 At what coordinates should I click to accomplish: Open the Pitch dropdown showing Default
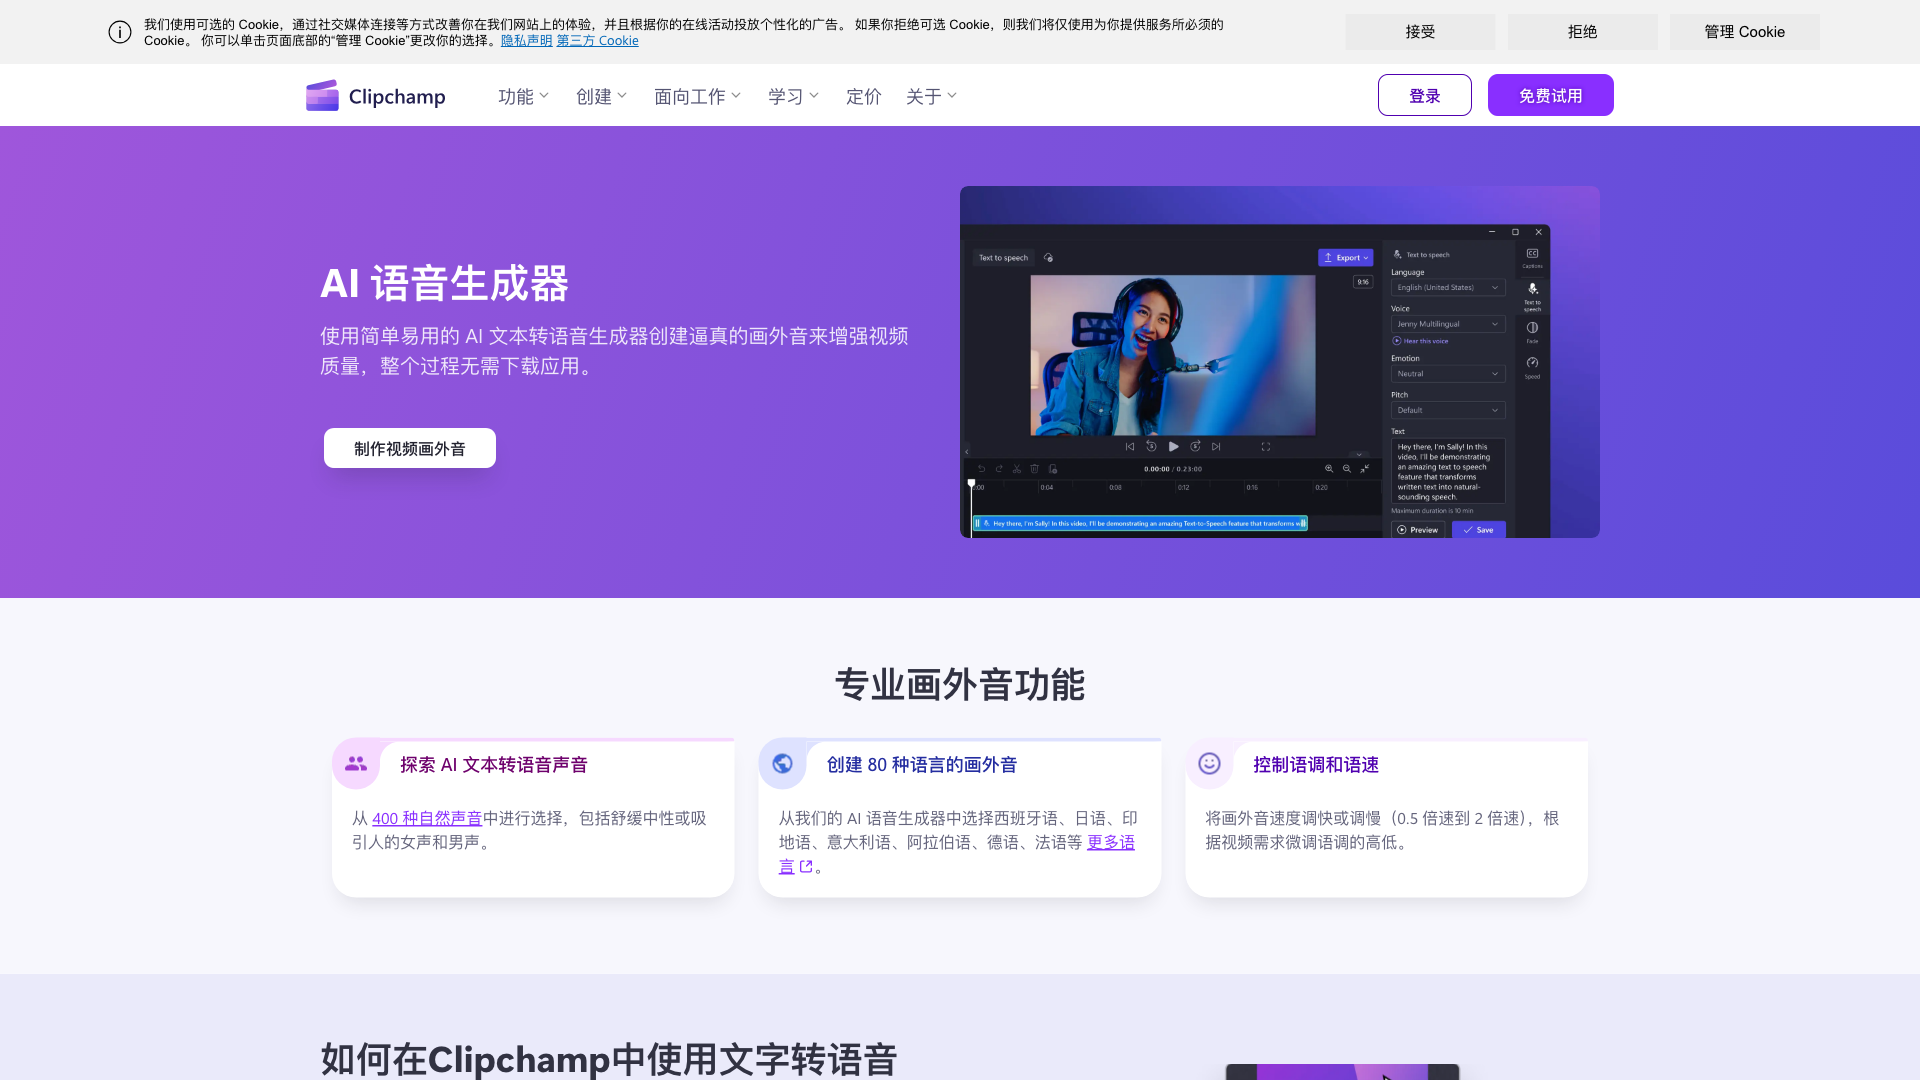[x=1448, y=410]
